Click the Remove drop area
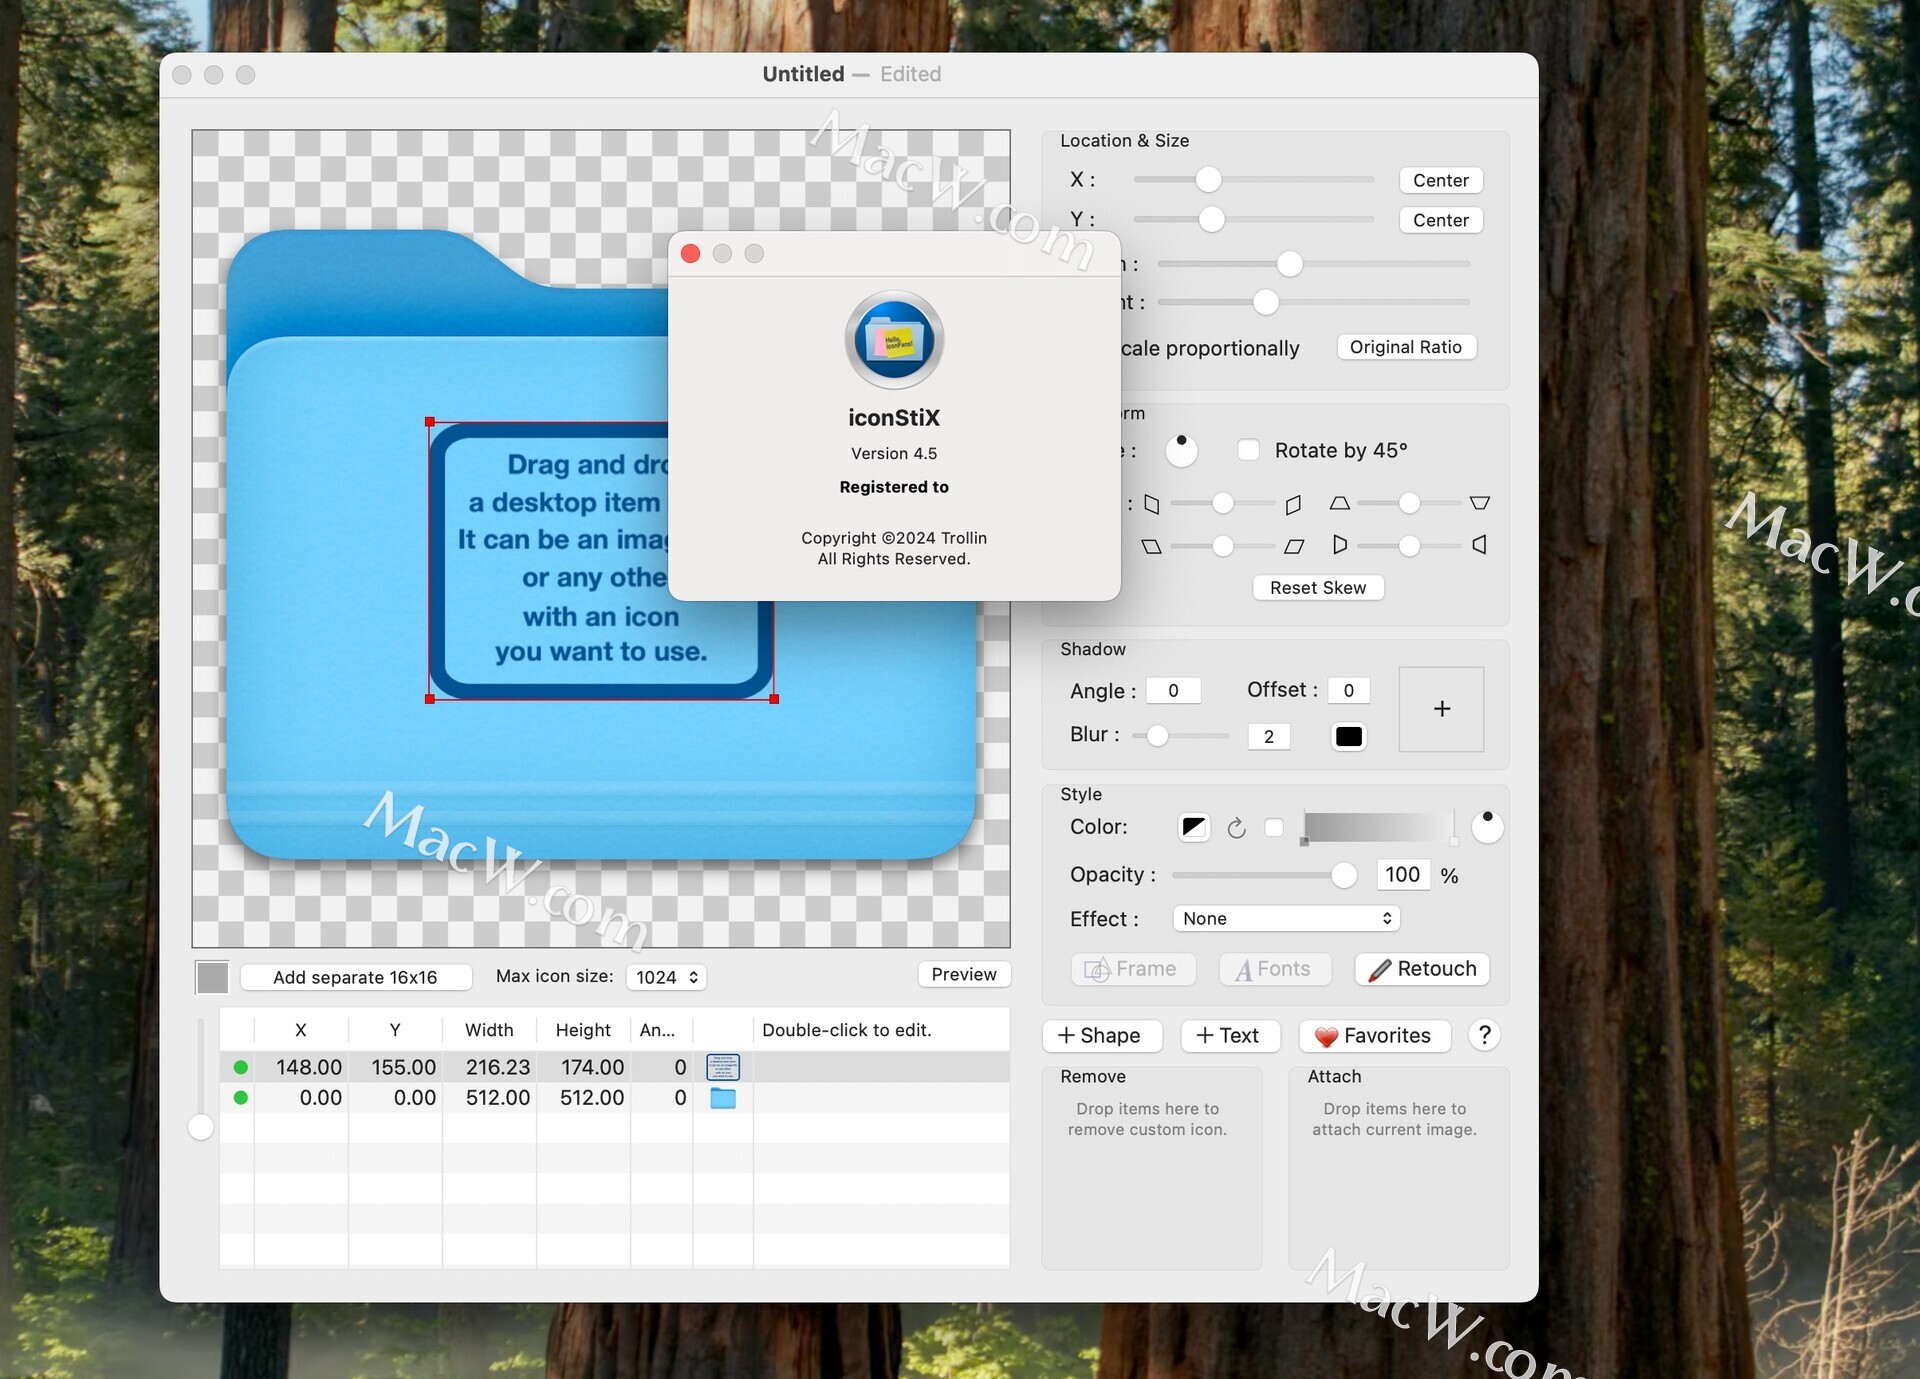The height and width of the screenshot is (1379, 1920). click(x=1151, y=1168)
